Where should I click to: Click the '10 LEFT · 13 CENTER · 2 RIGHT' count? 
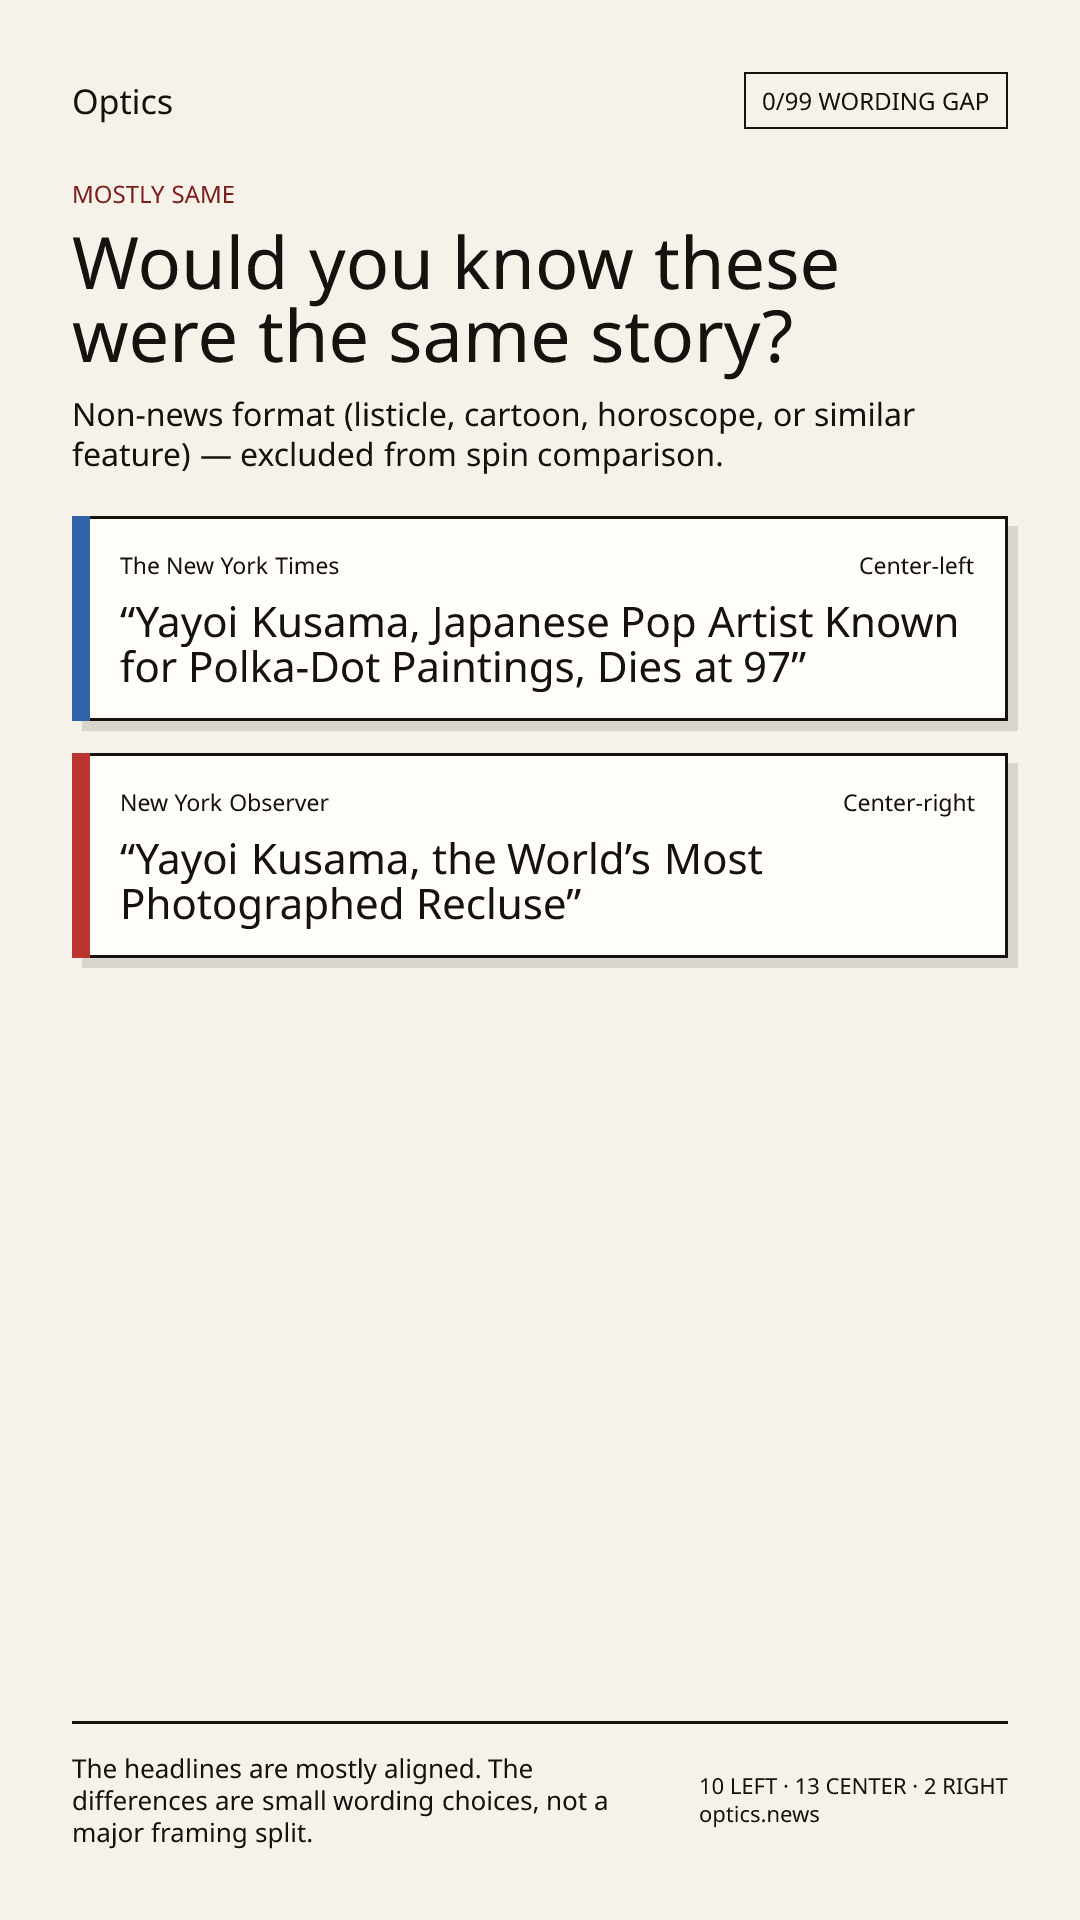pyautogui.click(x=853, y=1786)
